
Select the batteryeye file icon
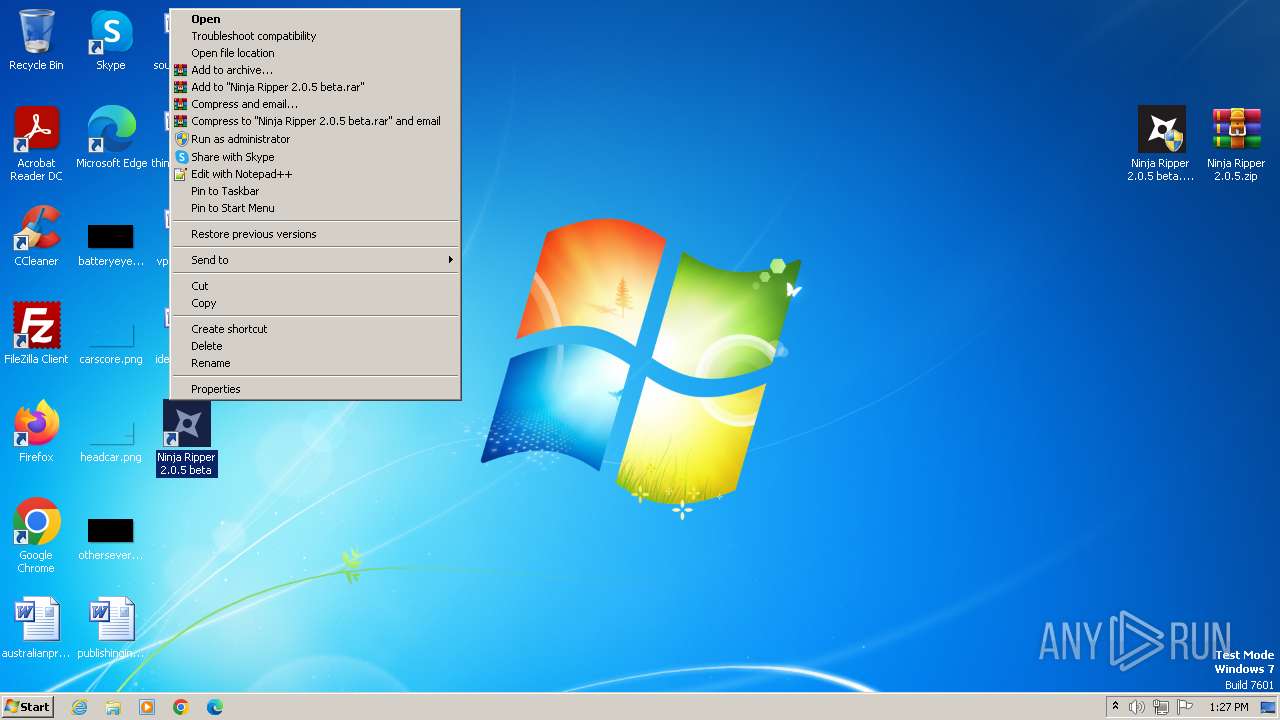111,245
